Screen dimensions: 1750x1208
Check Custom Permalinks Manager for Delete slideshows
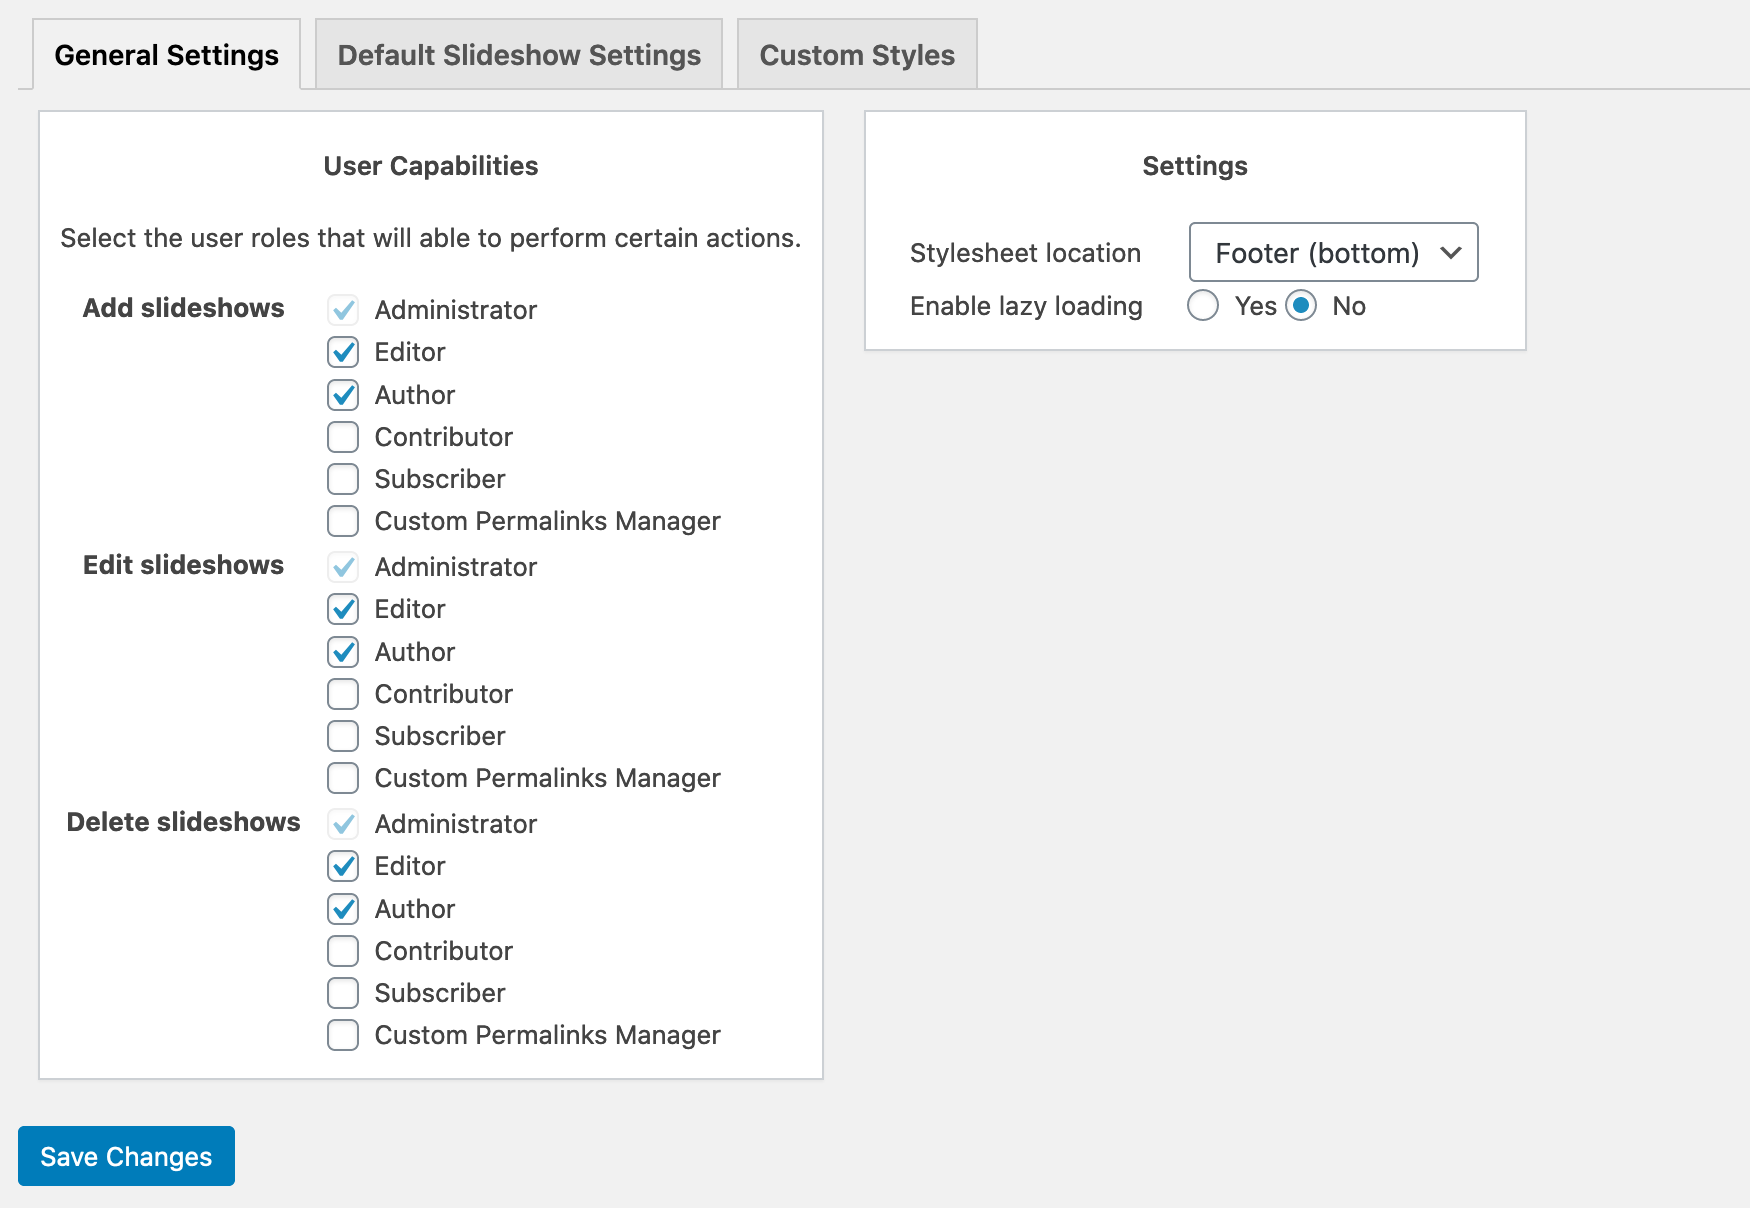coord(343,1035)
